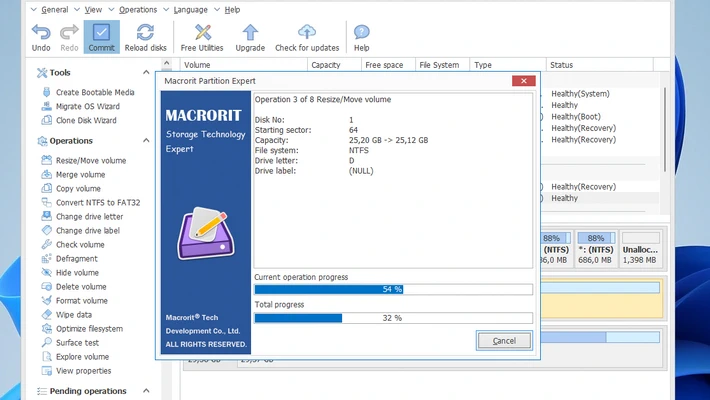This screenshot has height=400, width=710.
Task: Click the Volume column header
Action: point(244,65)
